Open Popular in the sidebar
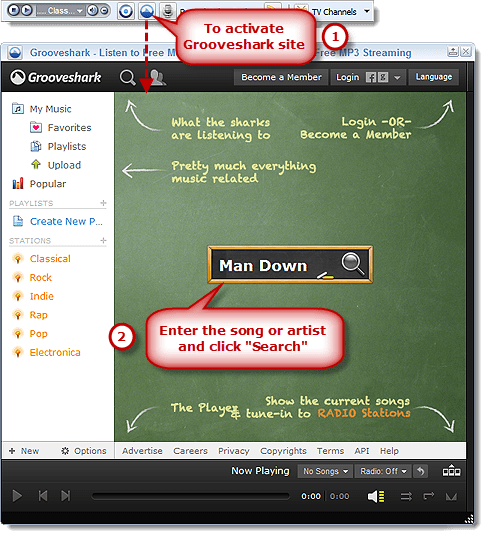500x555 pixels. [x=39, y=184]
